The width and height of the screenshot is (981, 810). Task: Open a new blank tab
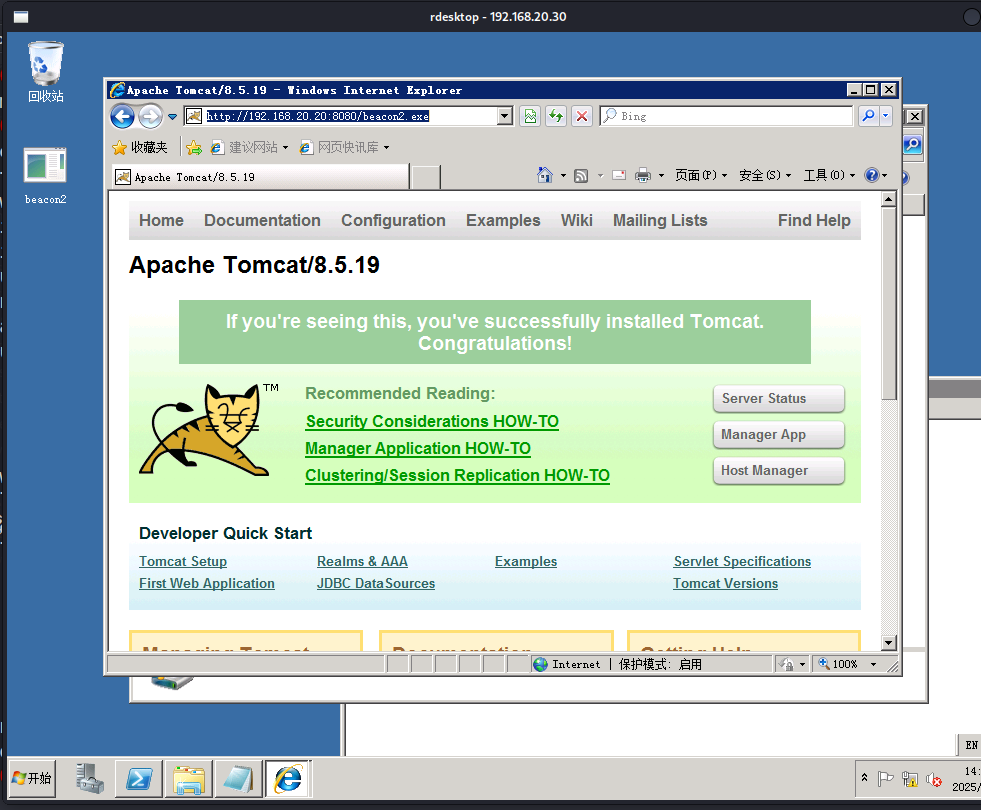[426, 178]
